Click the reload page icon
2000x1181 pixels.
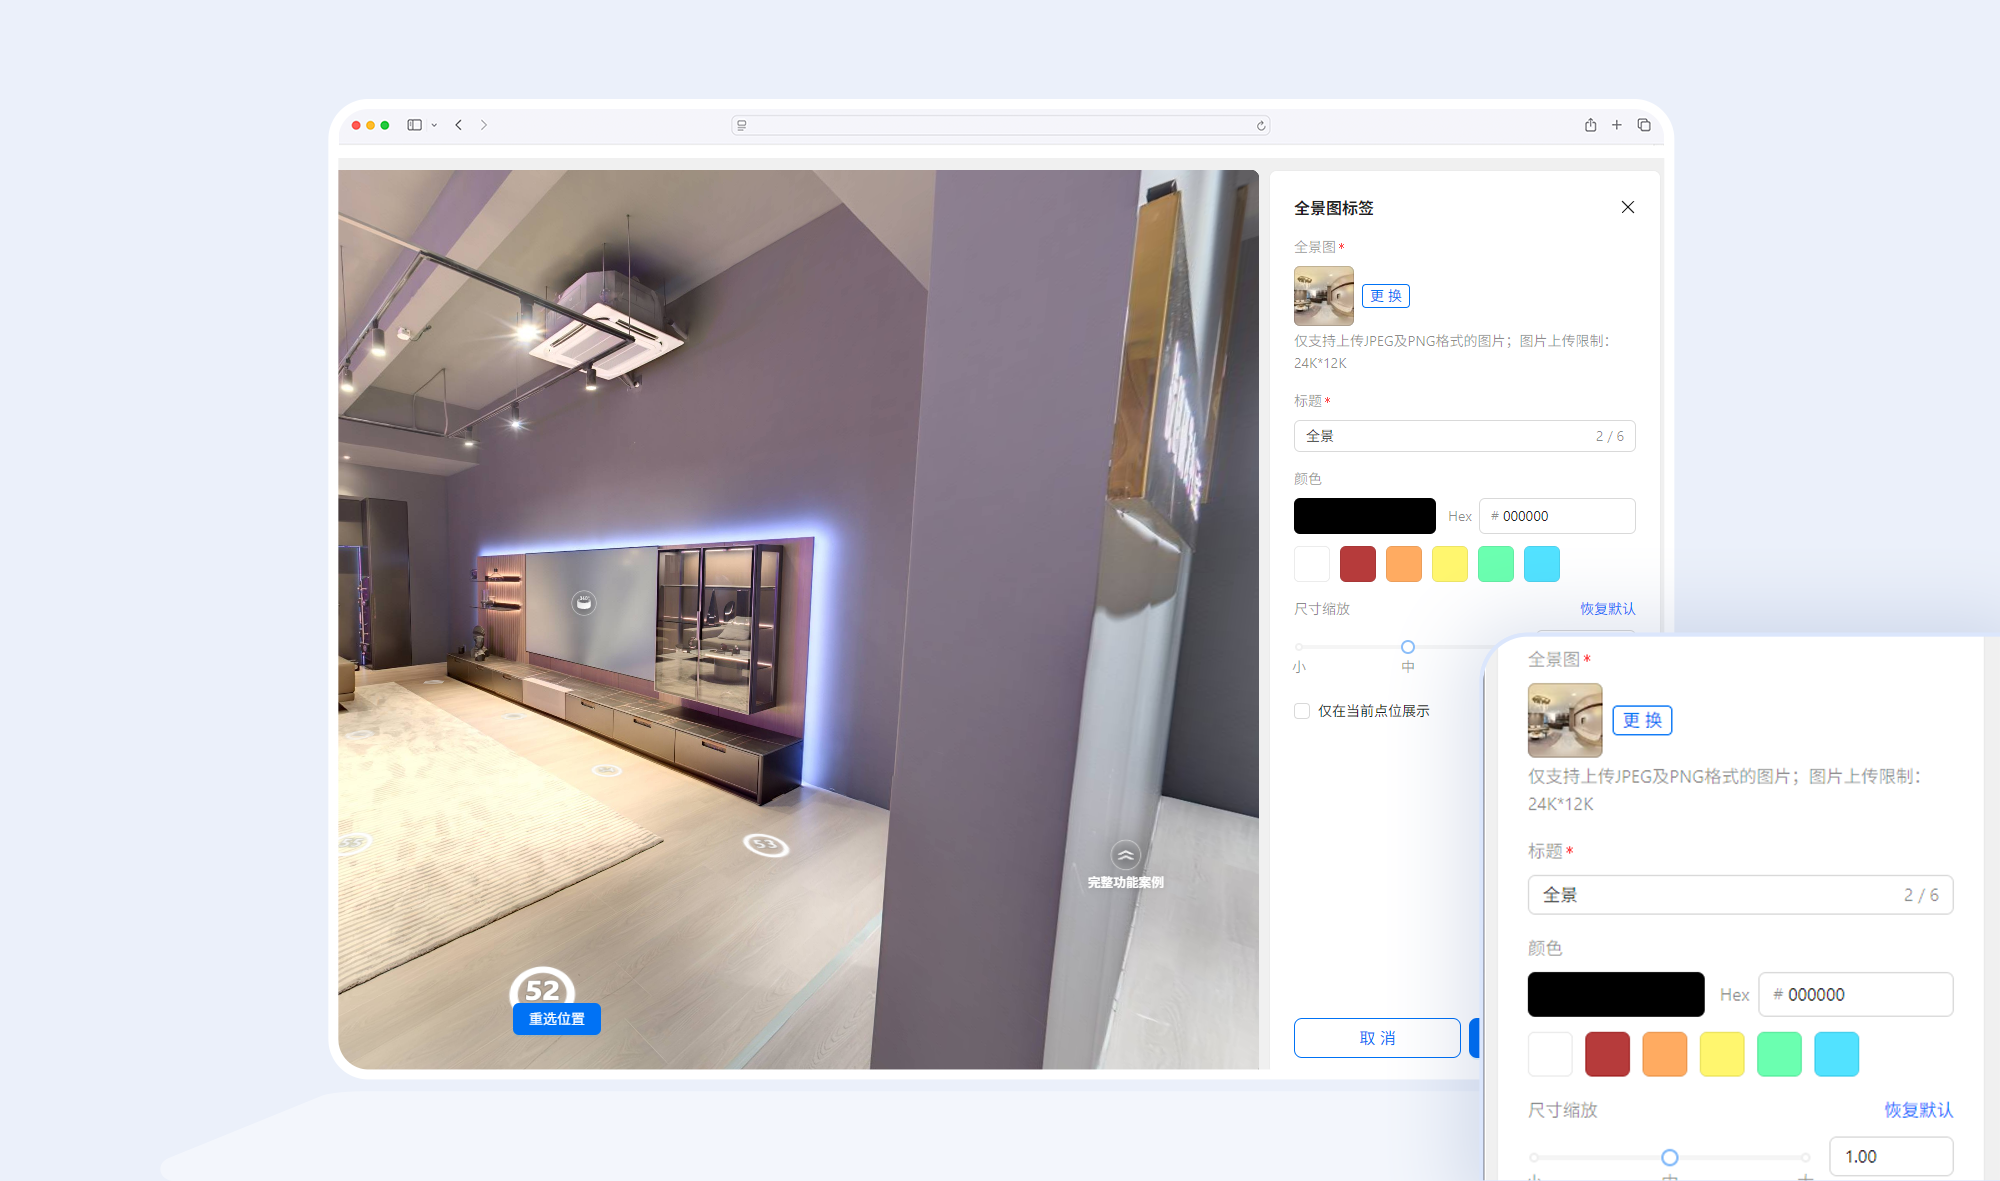pyautogui.click(x=1261, y=125)
